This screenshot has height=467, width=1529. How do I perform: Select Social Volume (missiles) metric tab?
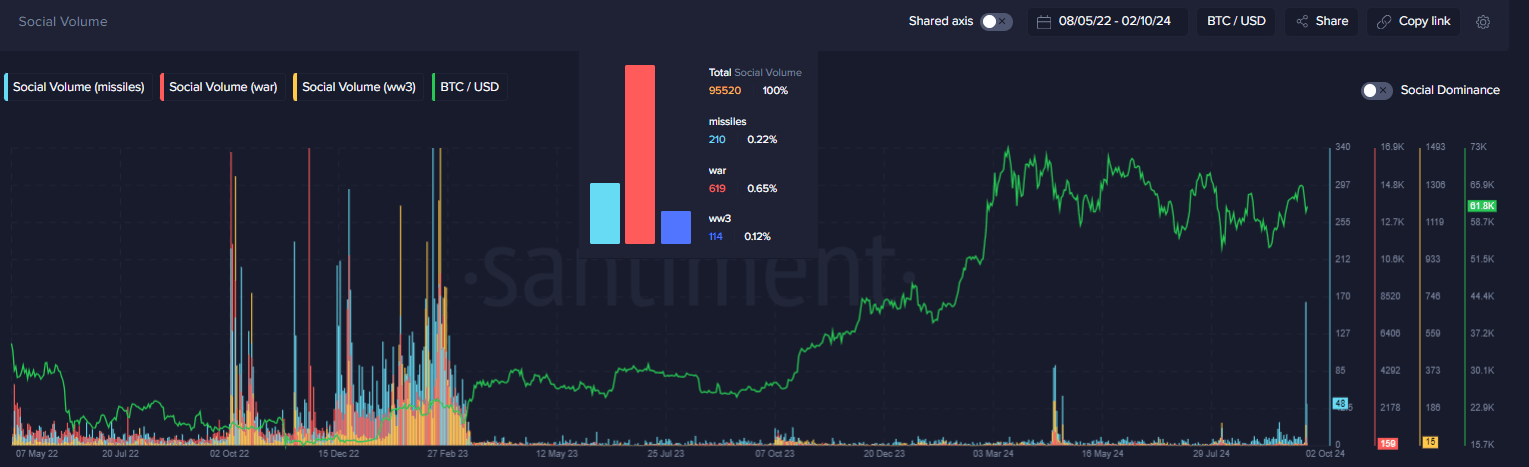[x=78, y=87]
